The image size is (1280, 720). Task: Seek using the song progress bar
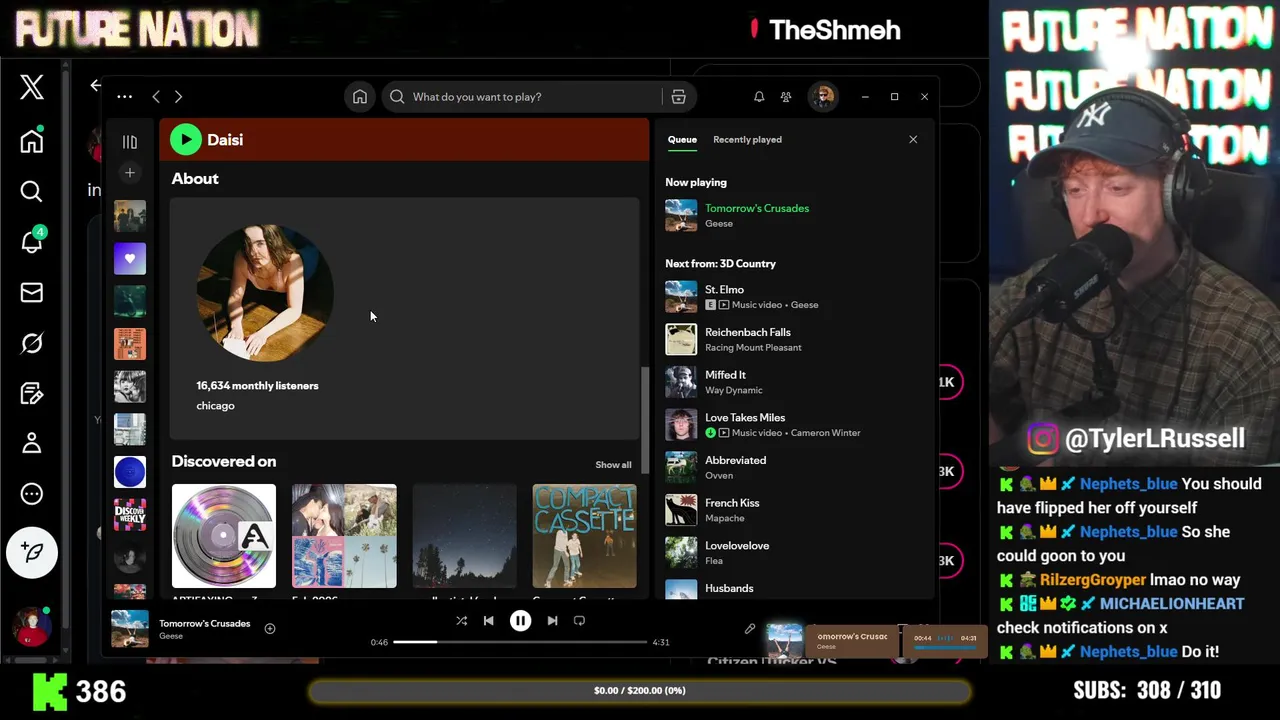(x=520, y=642)
